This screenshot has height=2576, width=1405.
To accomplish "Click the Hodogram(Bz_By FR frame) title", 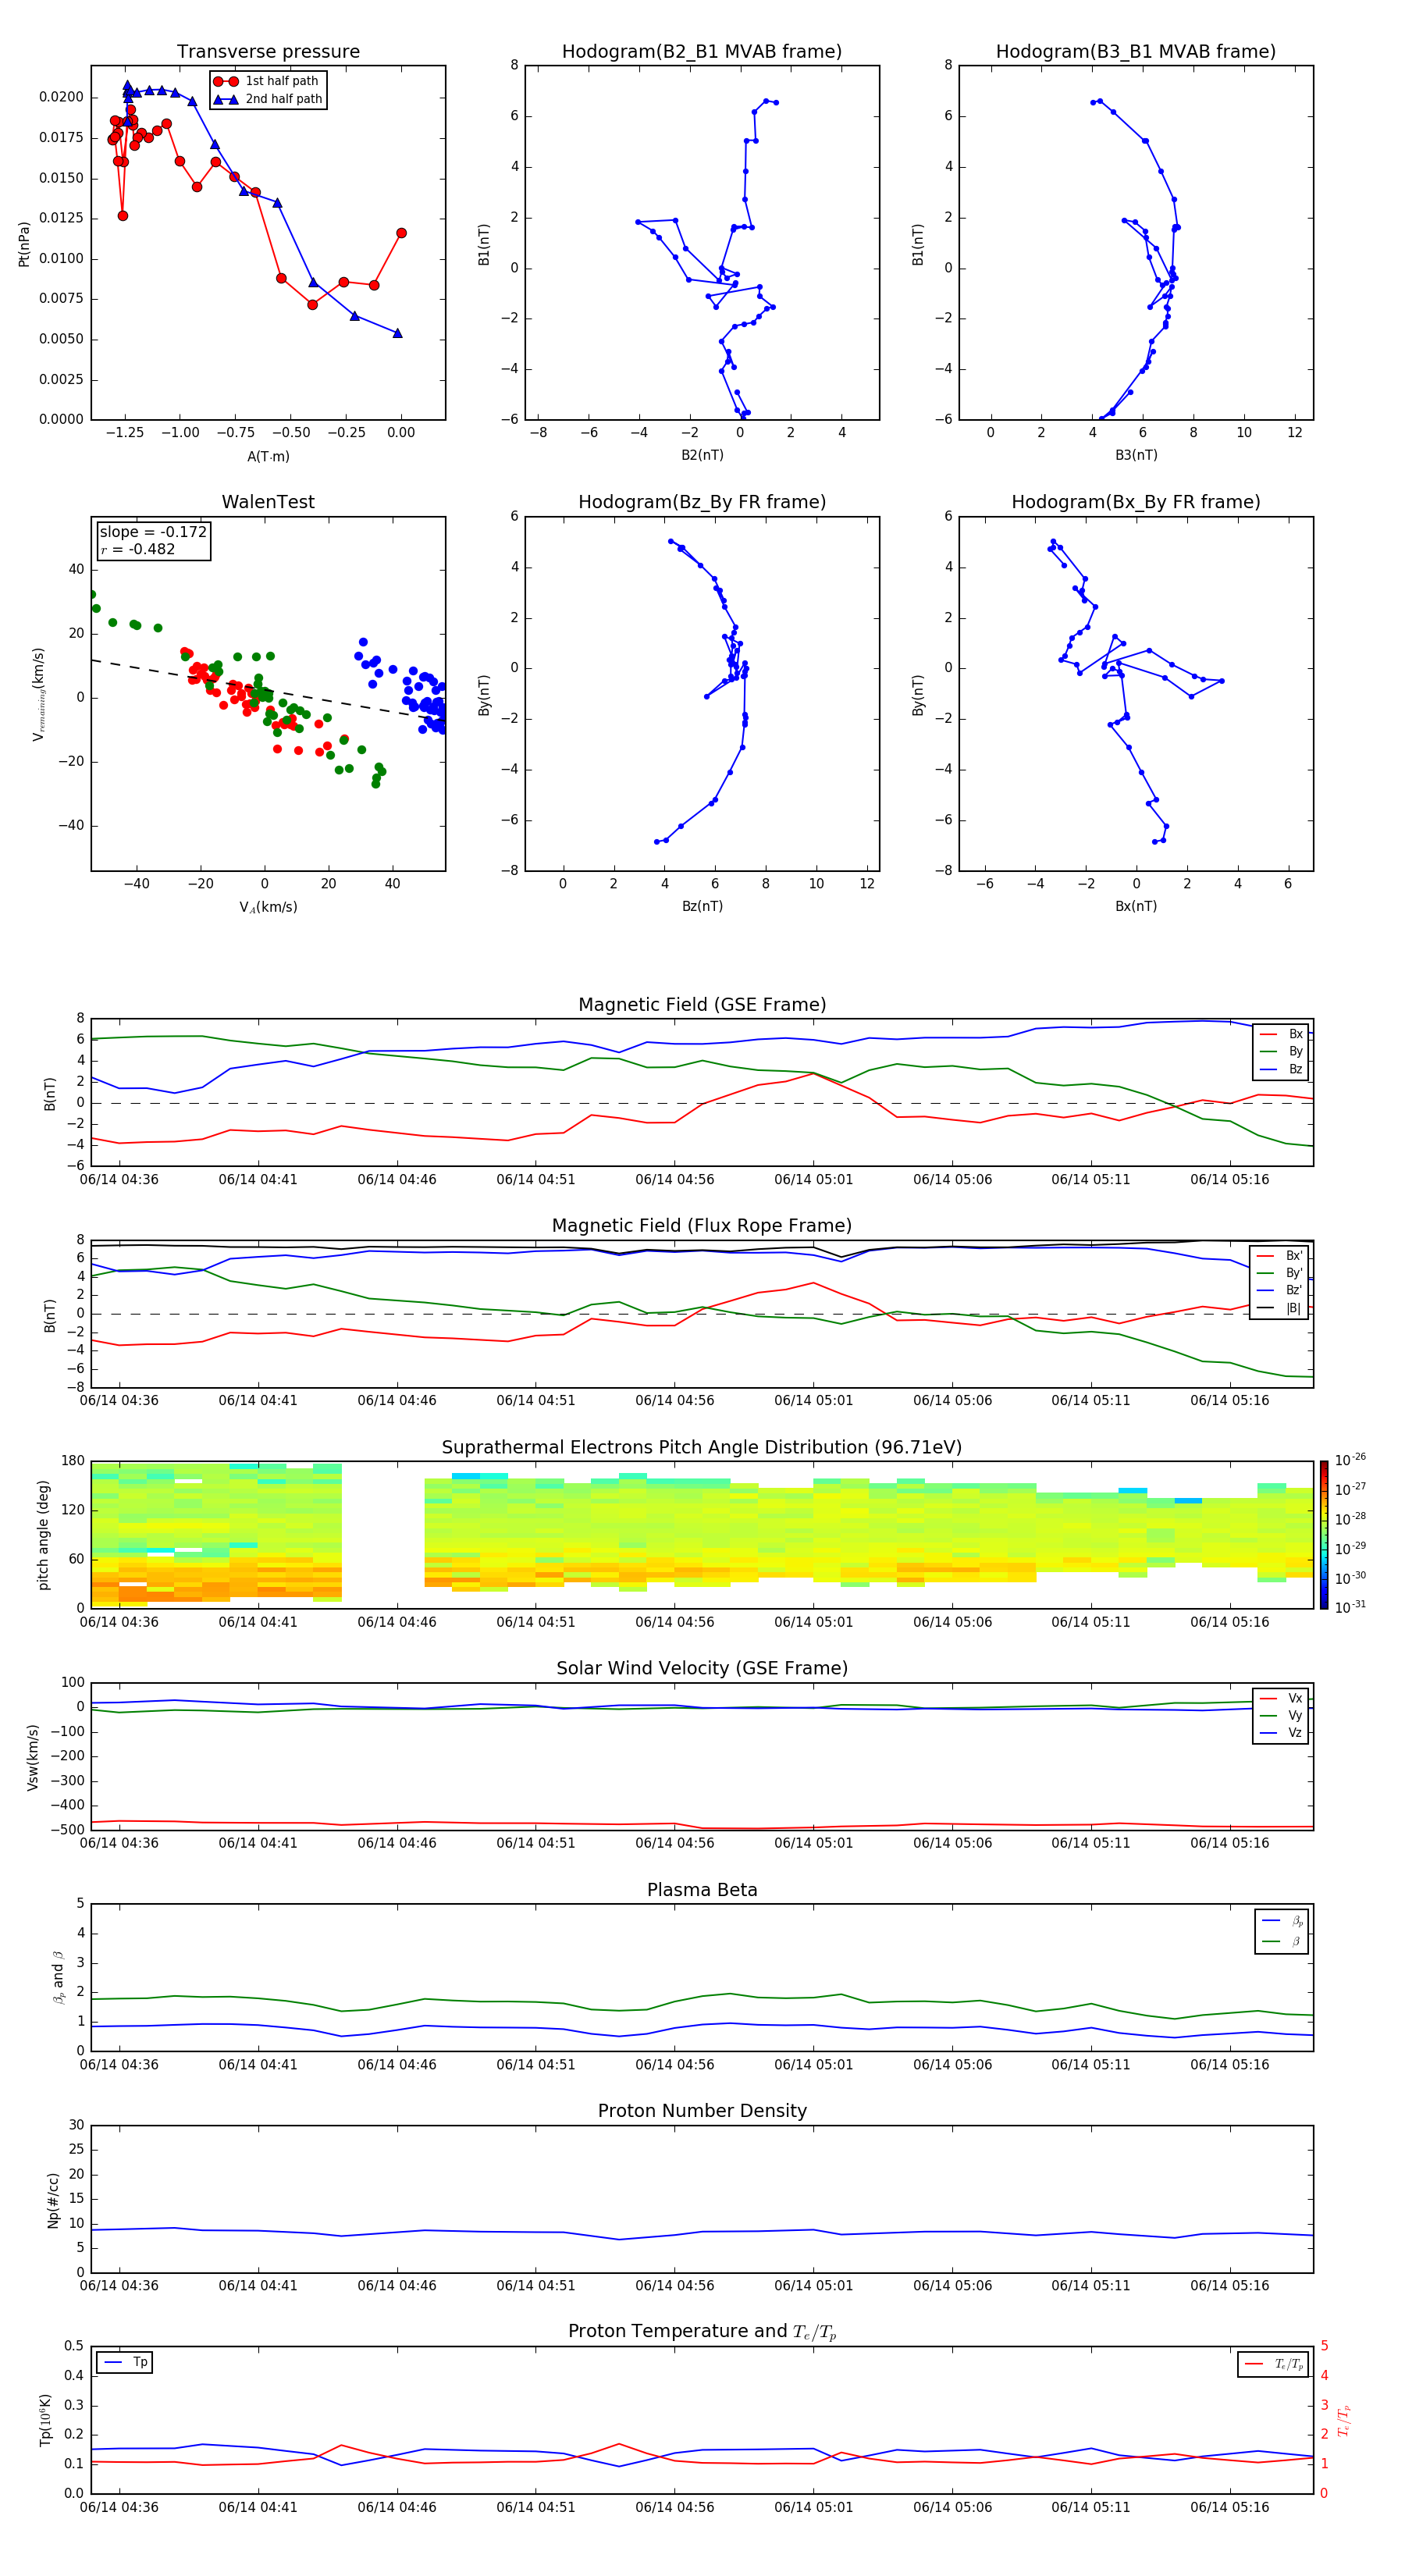I will click(x=702, y=502).
